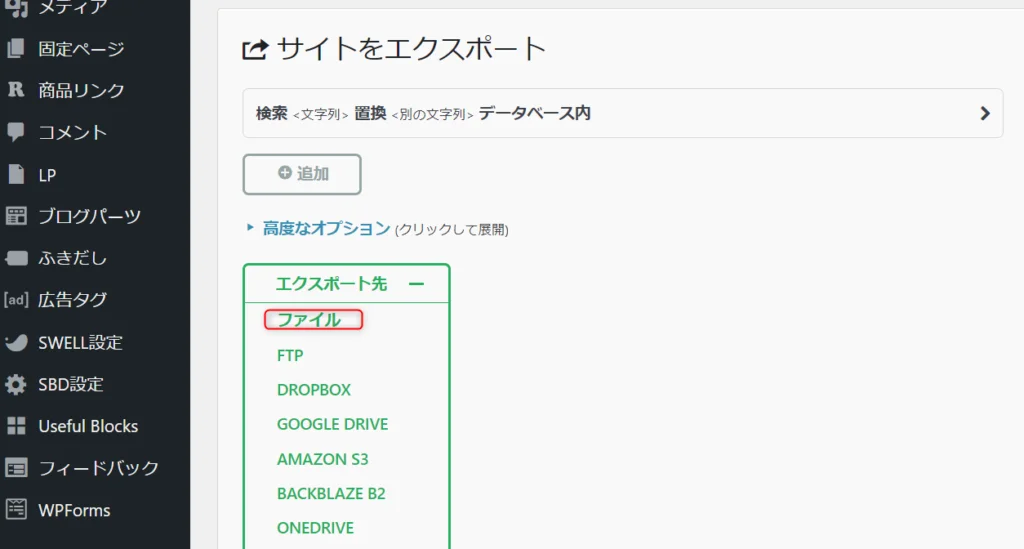Image resolution: width=1024 pixels, height=549 pixels.
Task: Click the Useful Blocks grid icon
Action: point(16,426)
